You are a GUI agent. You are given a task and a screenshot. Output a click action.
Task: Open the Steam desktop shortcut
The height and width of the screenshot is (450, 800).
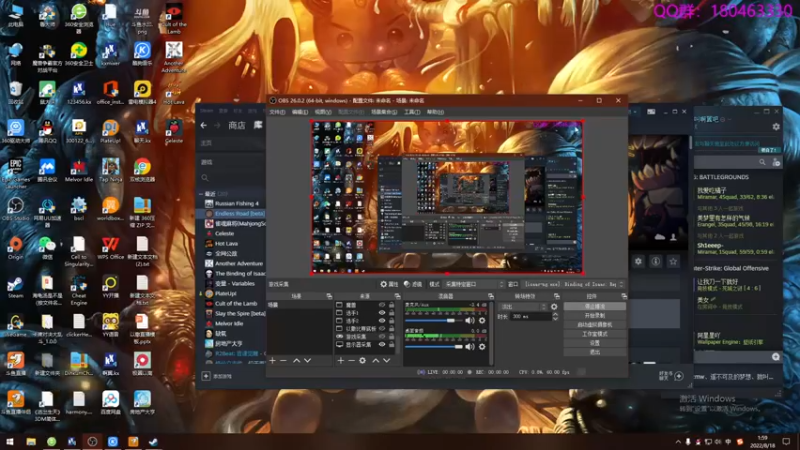click(x=15, y=287)
